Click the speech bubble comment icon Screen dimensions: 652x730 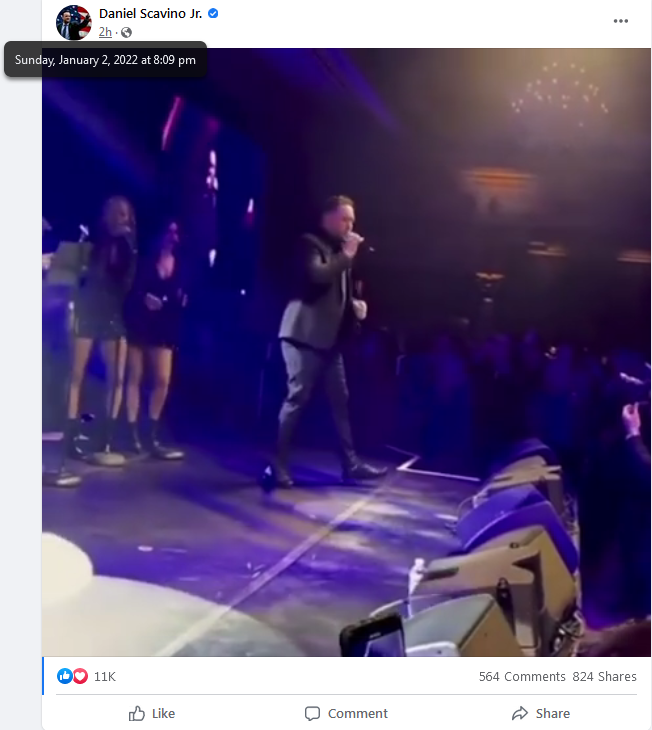[x=312, y=713]
